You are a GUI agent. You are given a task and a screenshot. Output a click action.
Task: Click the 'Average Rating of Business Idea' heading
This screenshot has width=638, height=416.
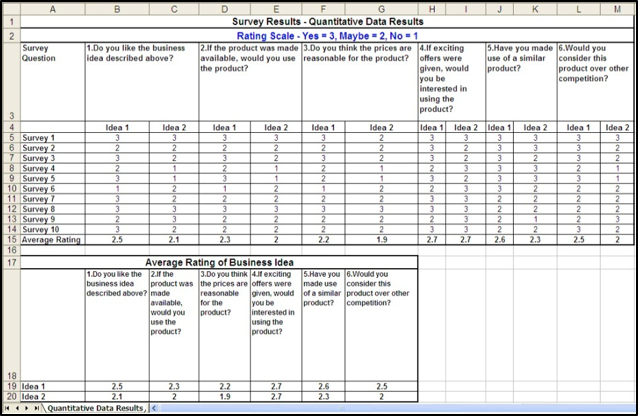[x=219, y=262]
